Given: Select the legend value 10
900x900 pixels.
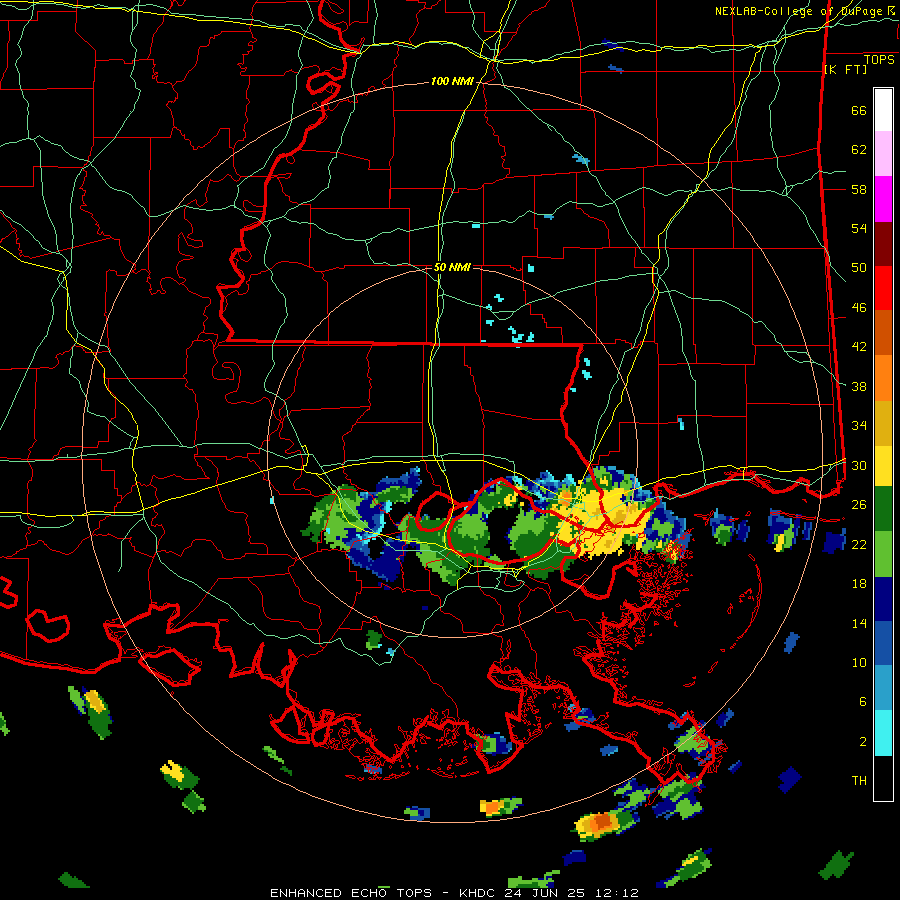Looking at the screenshot, I should [859, 662].
